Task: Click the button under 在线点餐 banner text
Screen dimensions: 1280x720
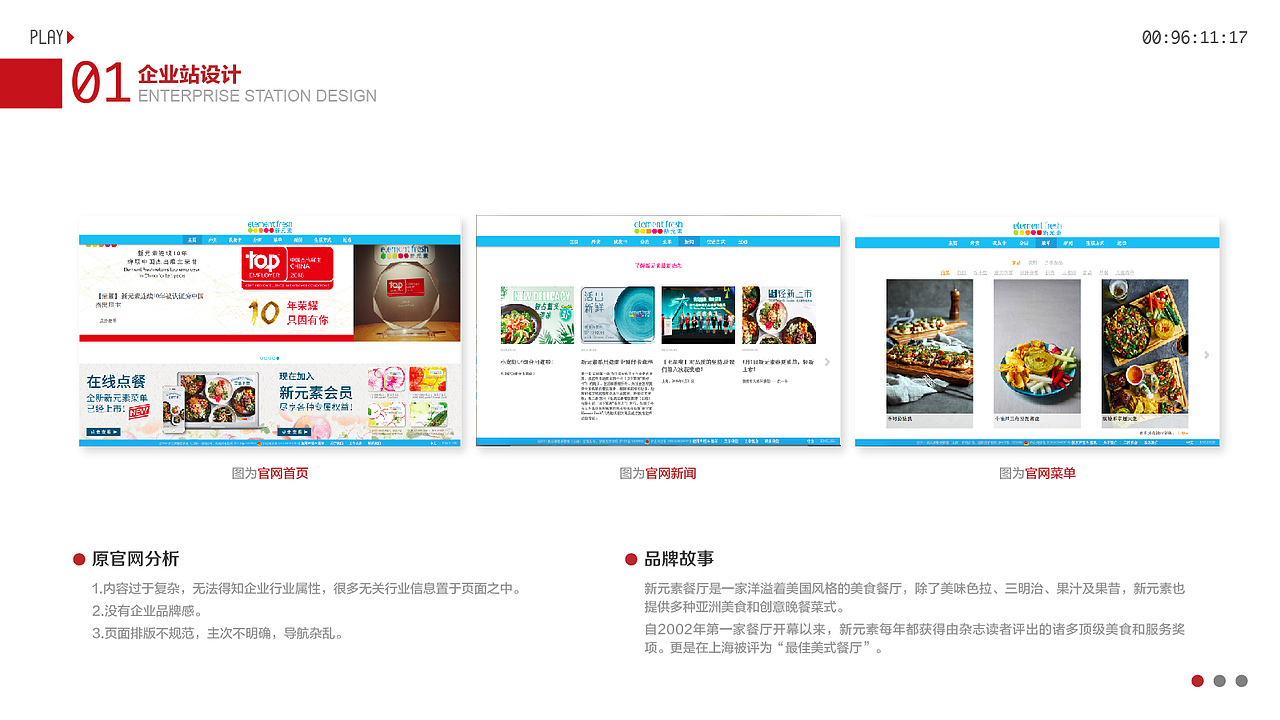Action: click(x=104, y=432)
